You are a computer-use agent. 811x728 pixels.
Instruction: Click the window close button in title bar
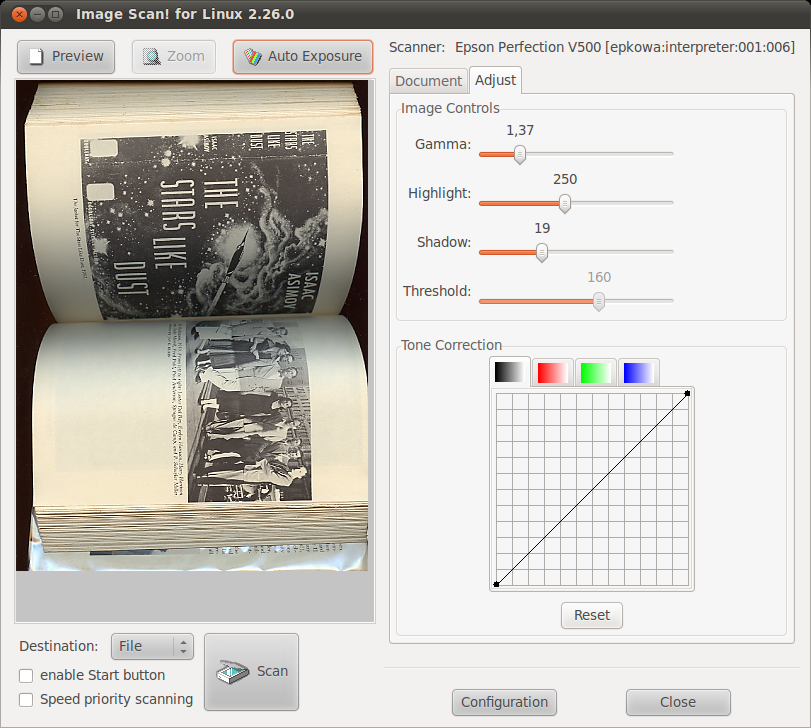pyautogui.click(x=19, y=14)
